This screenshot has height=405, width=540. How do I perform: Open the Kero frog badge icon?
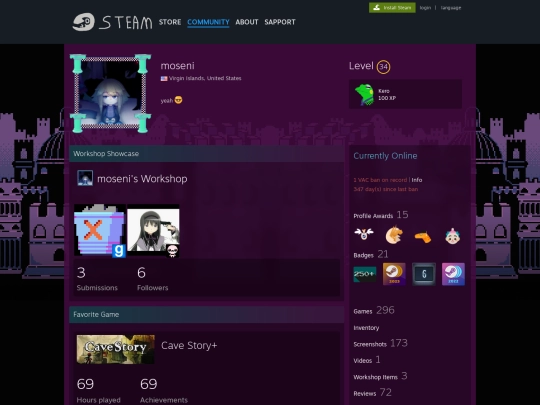click(x=364, y=94)
